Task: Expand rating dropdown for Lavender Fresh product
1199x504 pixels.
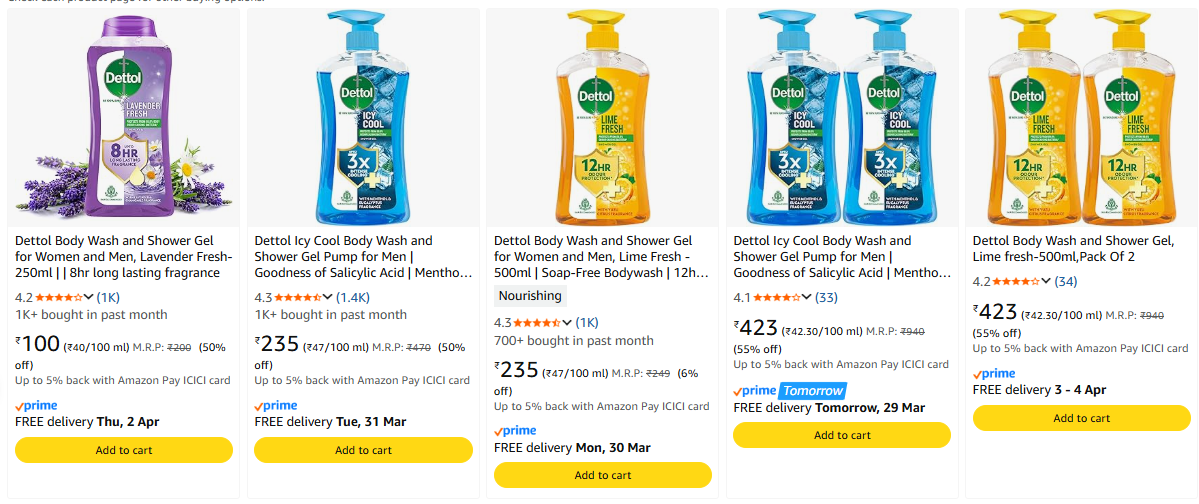Action: (x=89, y=297)
